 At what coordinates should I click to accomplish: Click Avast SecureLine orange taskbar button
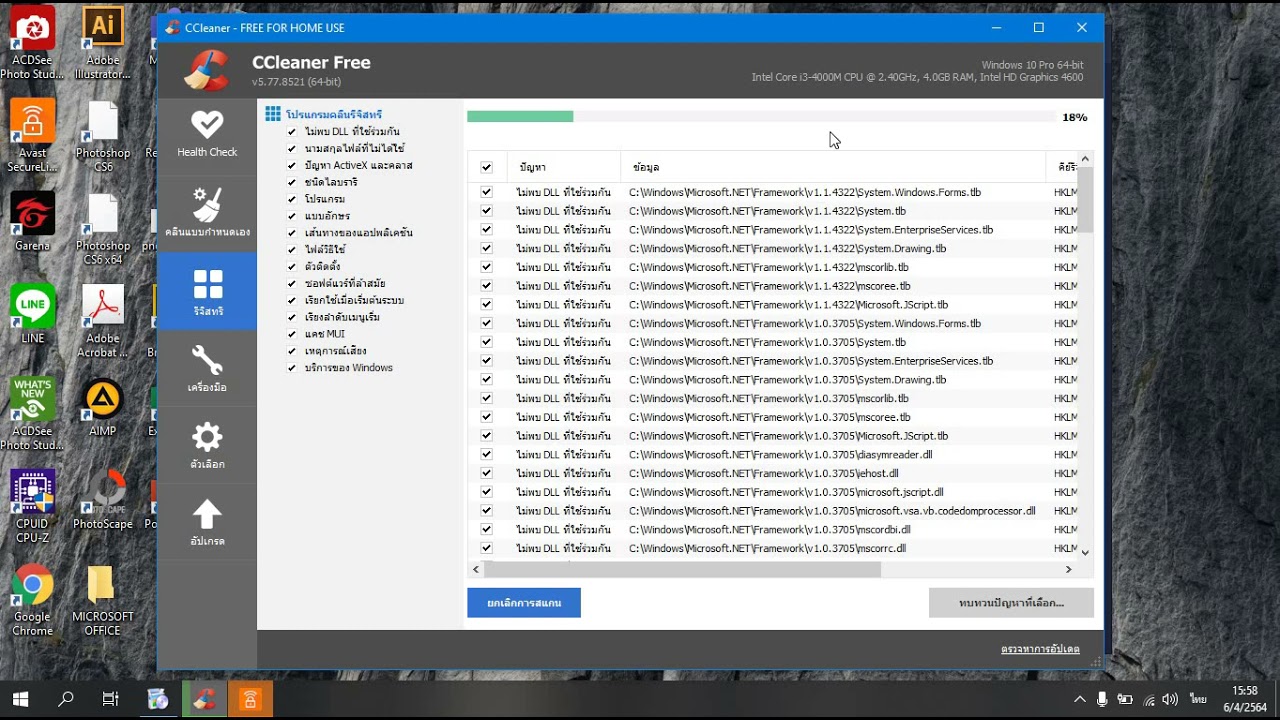tap(250, 699)
